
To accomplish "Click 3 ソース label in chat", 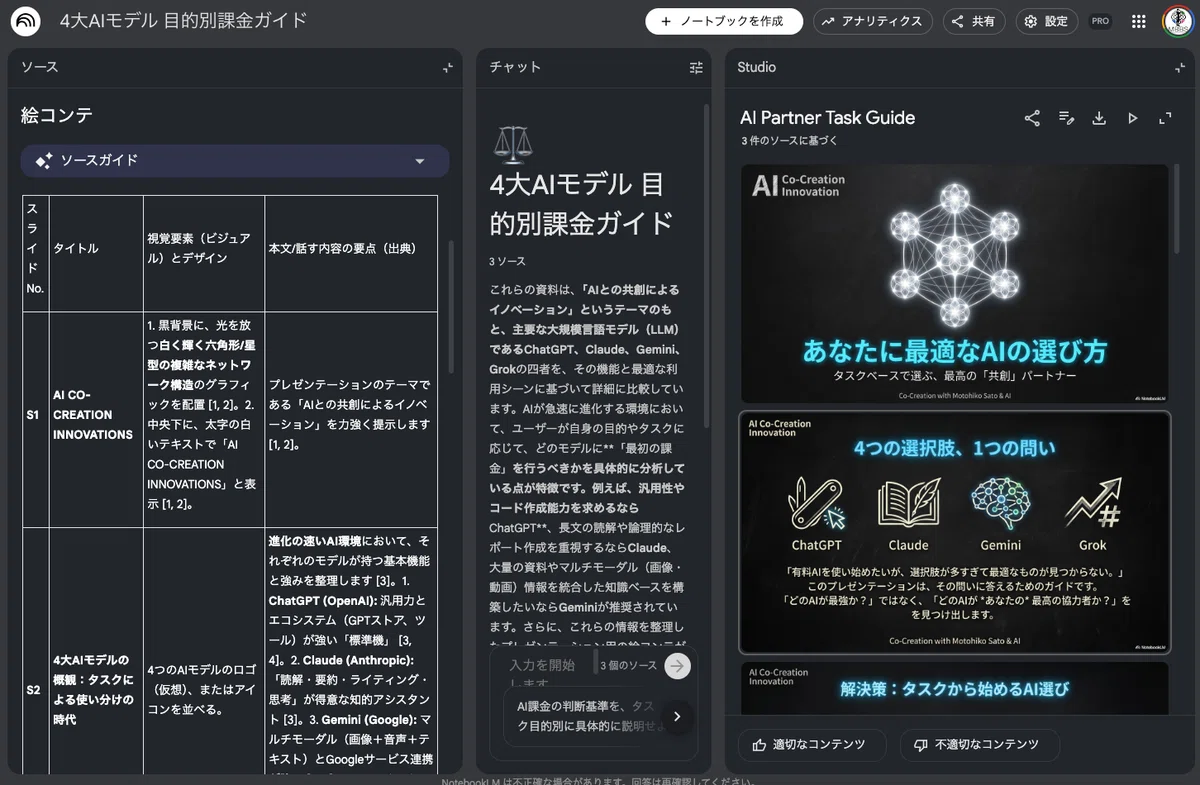I will tap(507, 261).
